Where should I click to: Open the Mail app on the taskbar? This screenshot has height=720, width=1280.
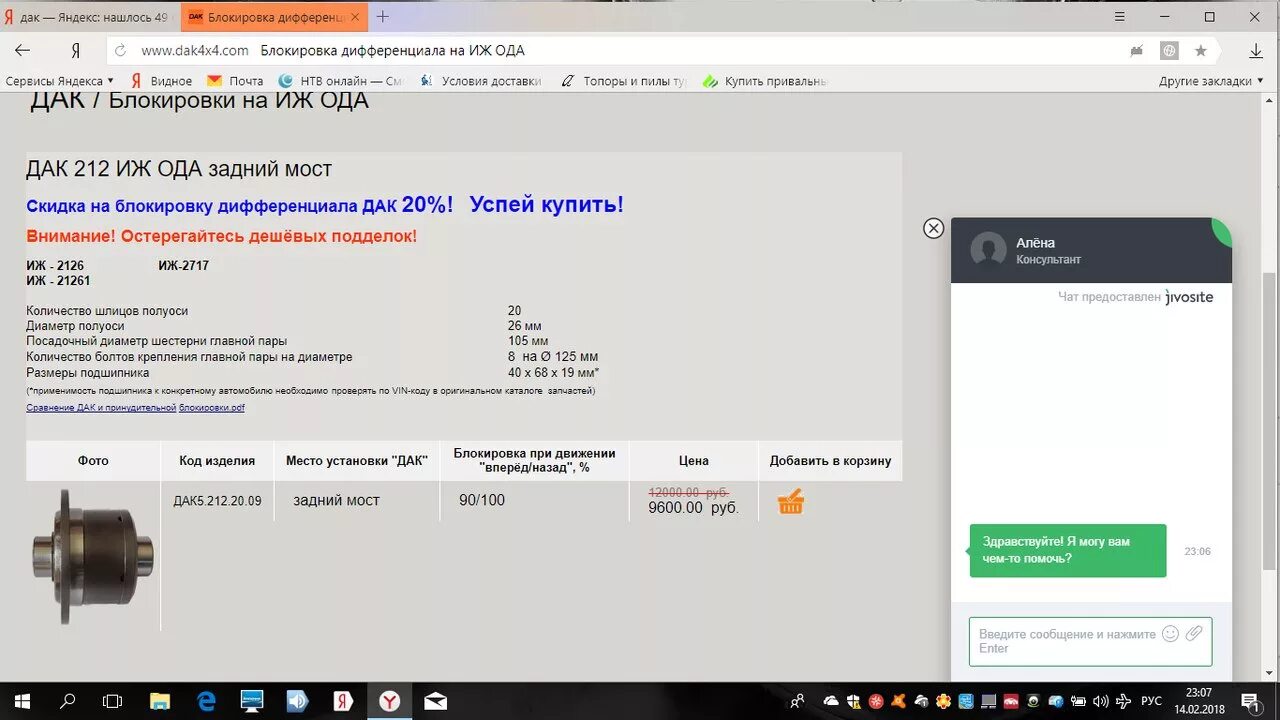435,701
